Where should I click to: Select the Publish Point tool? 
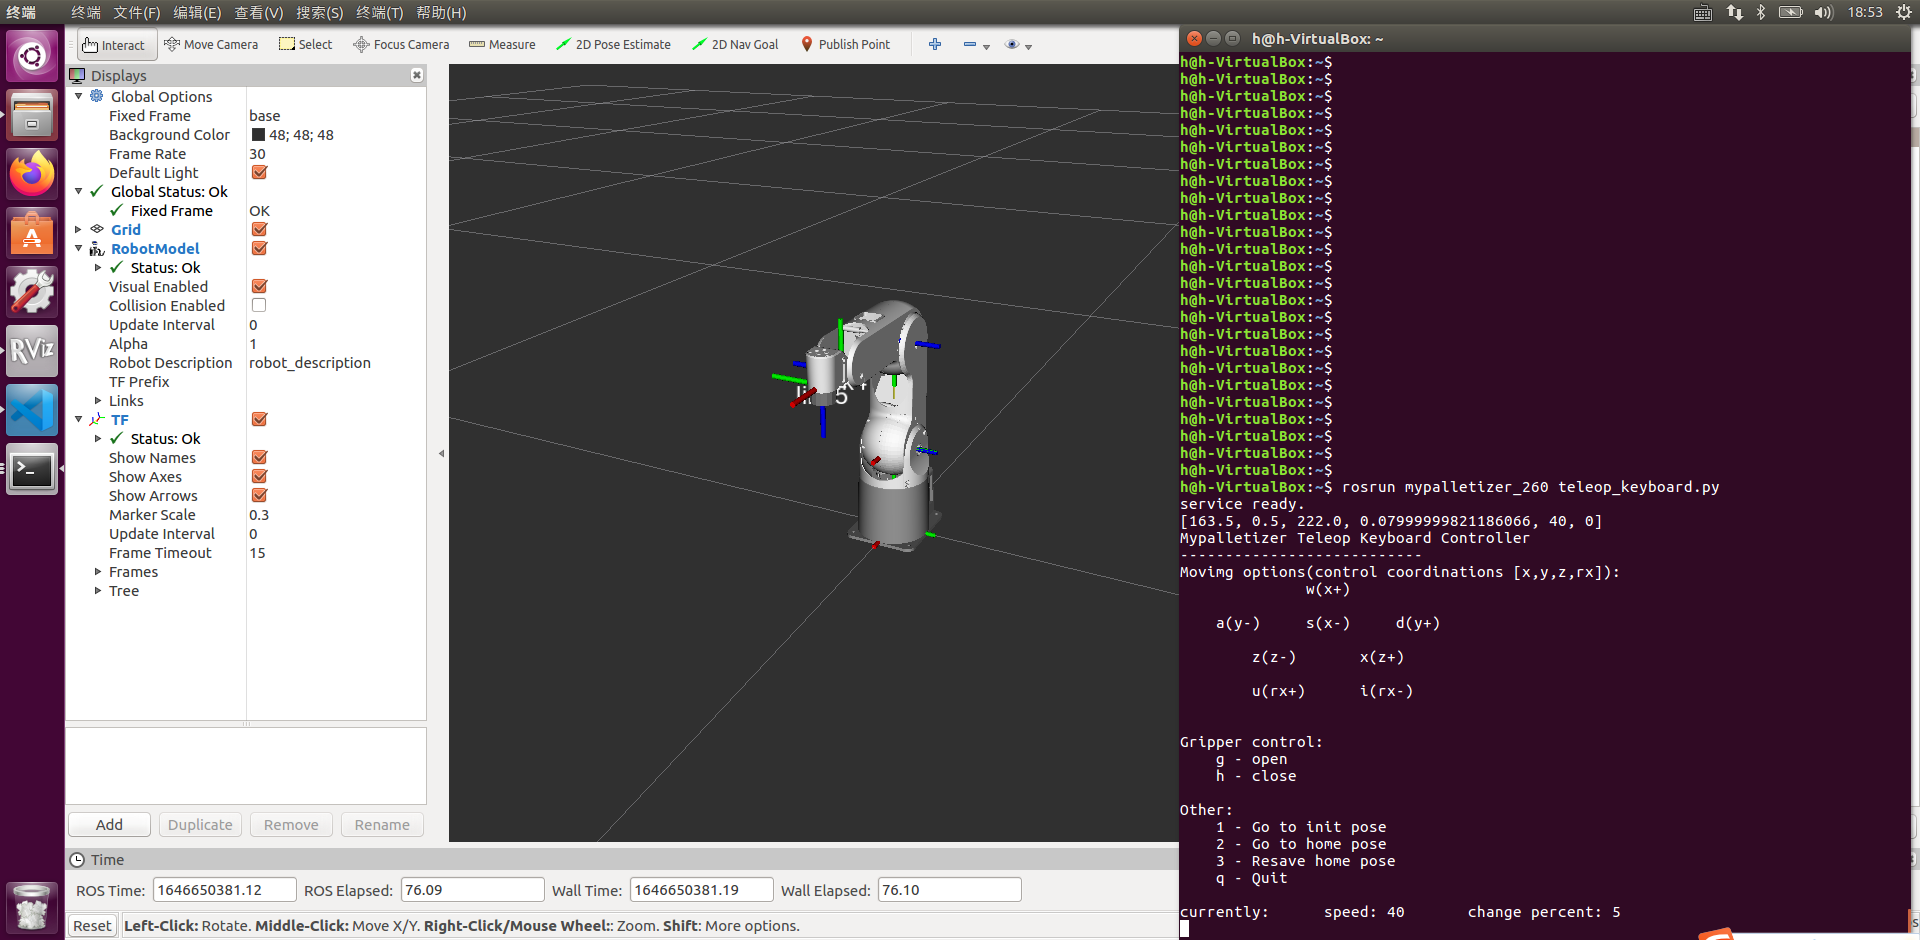[845, 45]
